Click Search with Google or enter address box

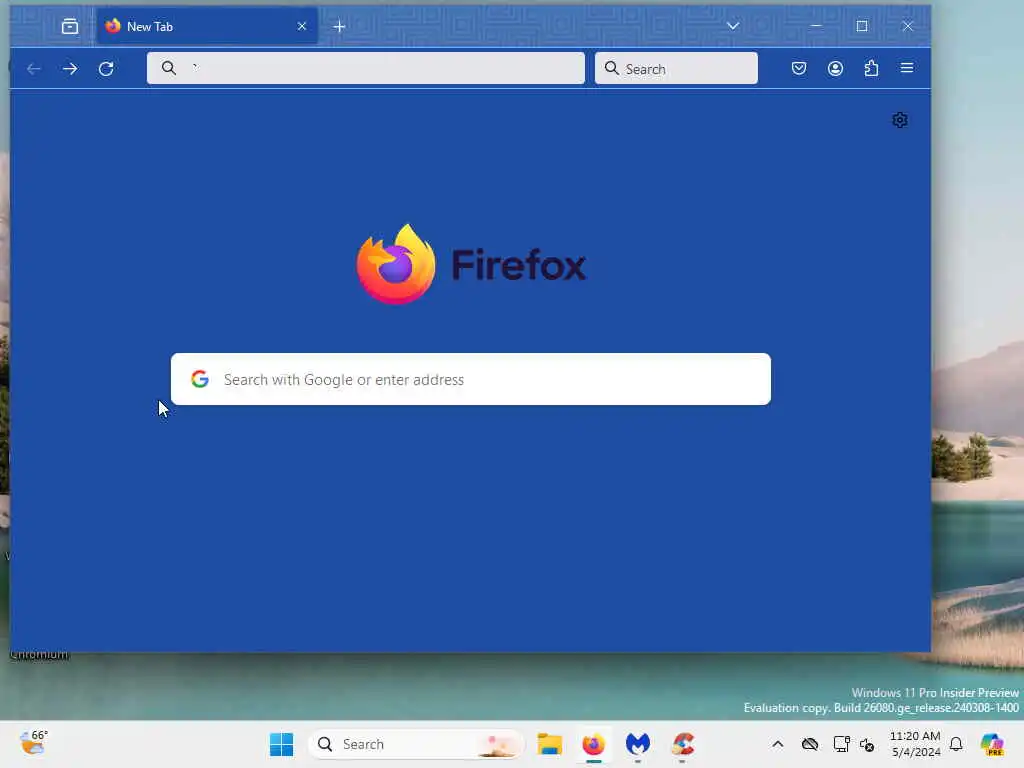pos(471,379)
